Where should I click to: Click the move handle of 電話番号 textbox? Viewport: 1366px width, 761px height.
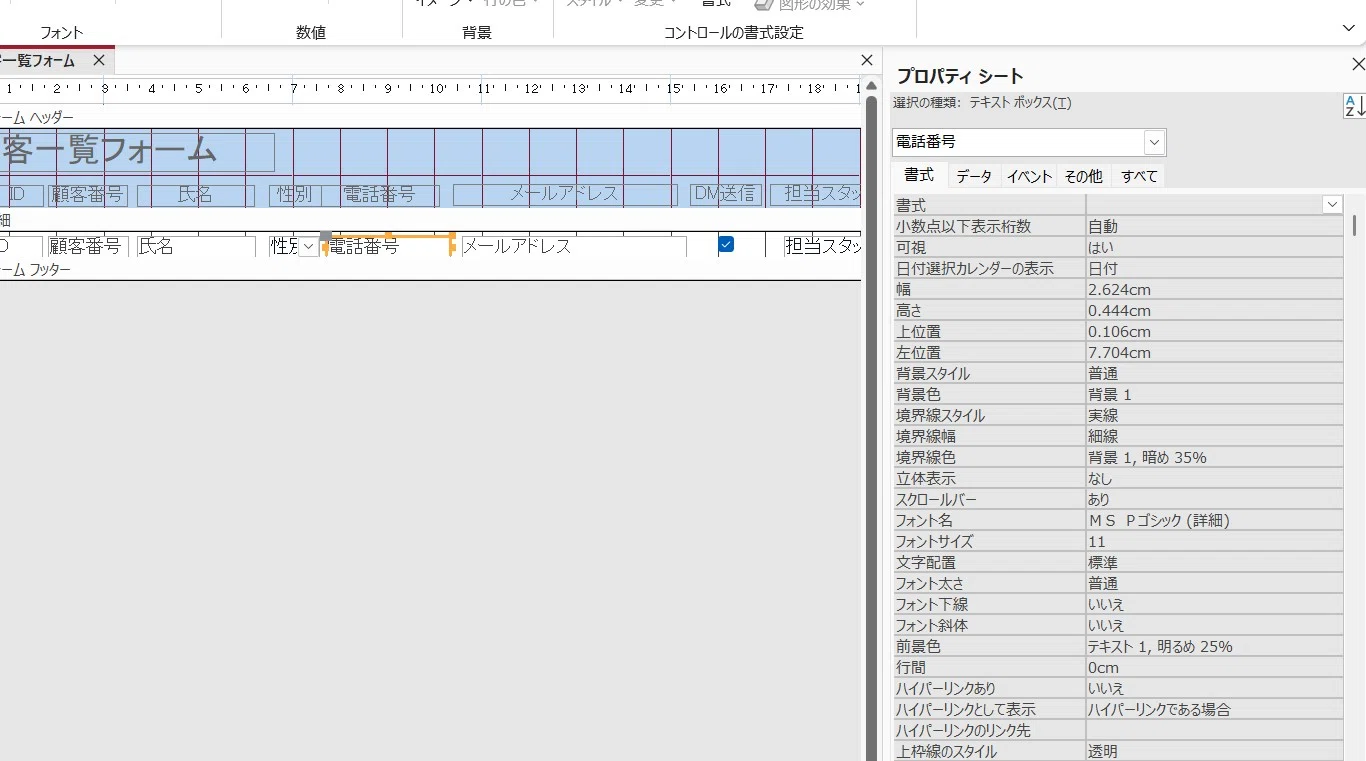pyautogui.click(x=325, y=236)
